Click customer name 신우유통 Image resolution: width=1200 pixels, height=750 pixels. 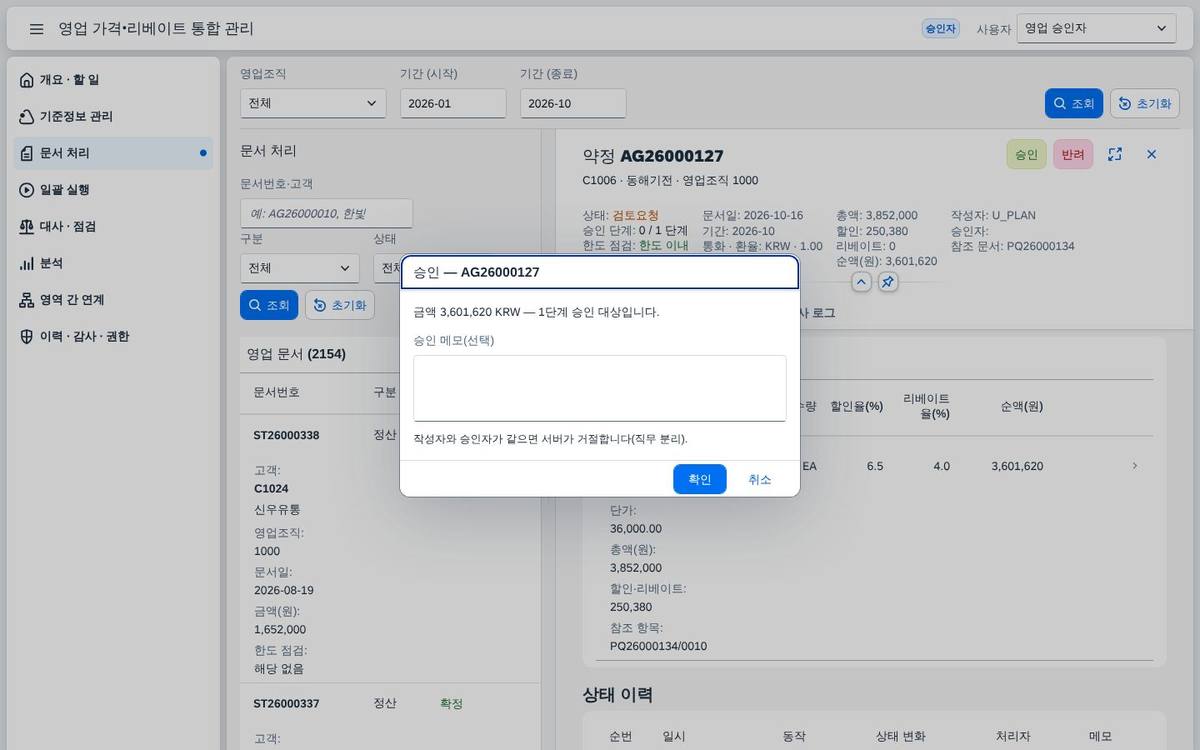pyautogui.click(x=278, y=510)
